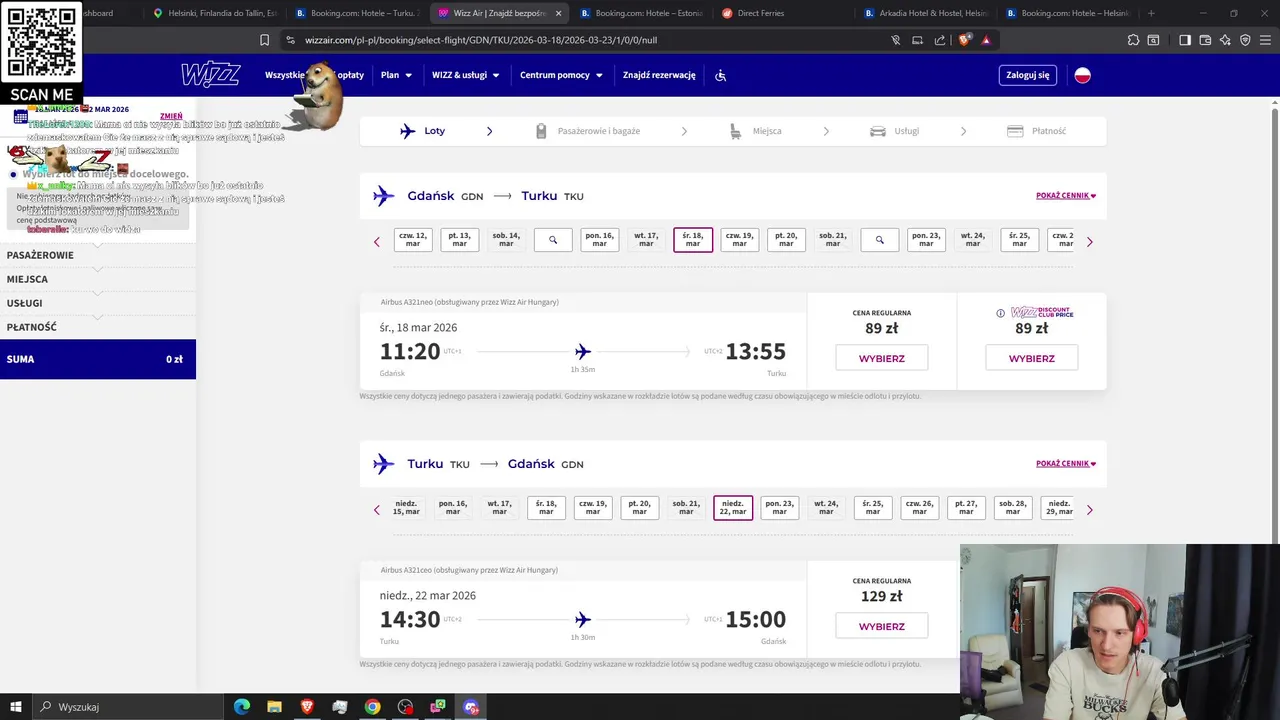The image size is (1280, 720).
Task: Choose outbound date czw. 19, mar
Action: [739, 240]
